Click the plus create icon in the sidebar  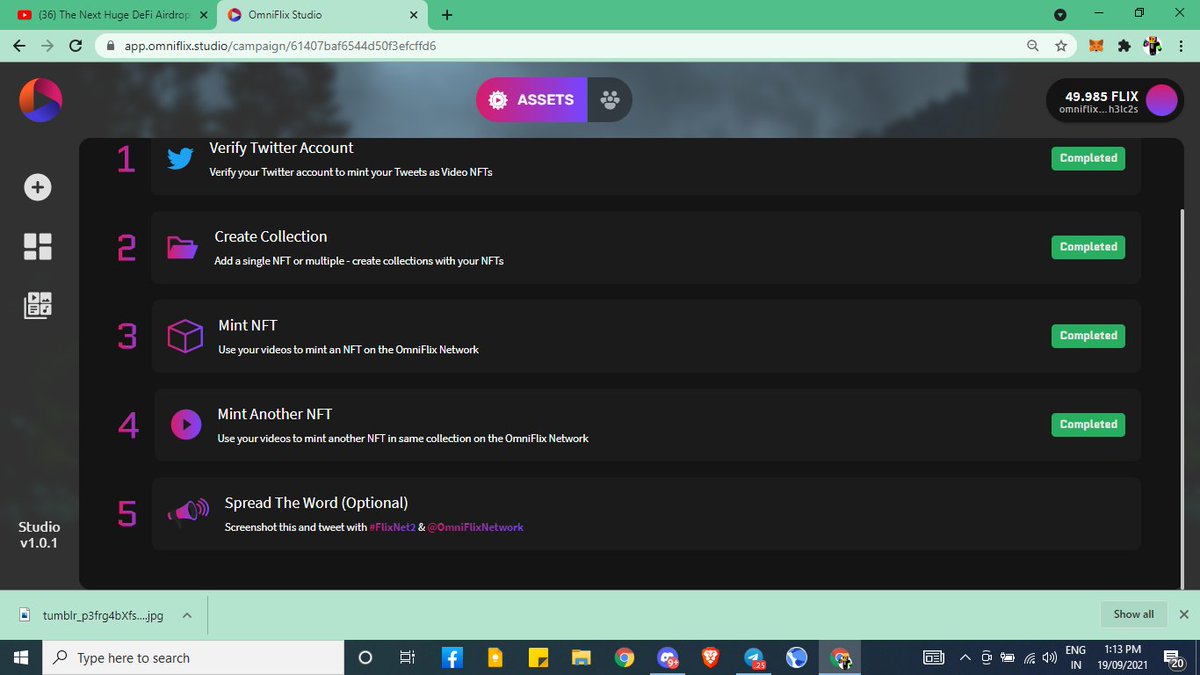[38, 187]
